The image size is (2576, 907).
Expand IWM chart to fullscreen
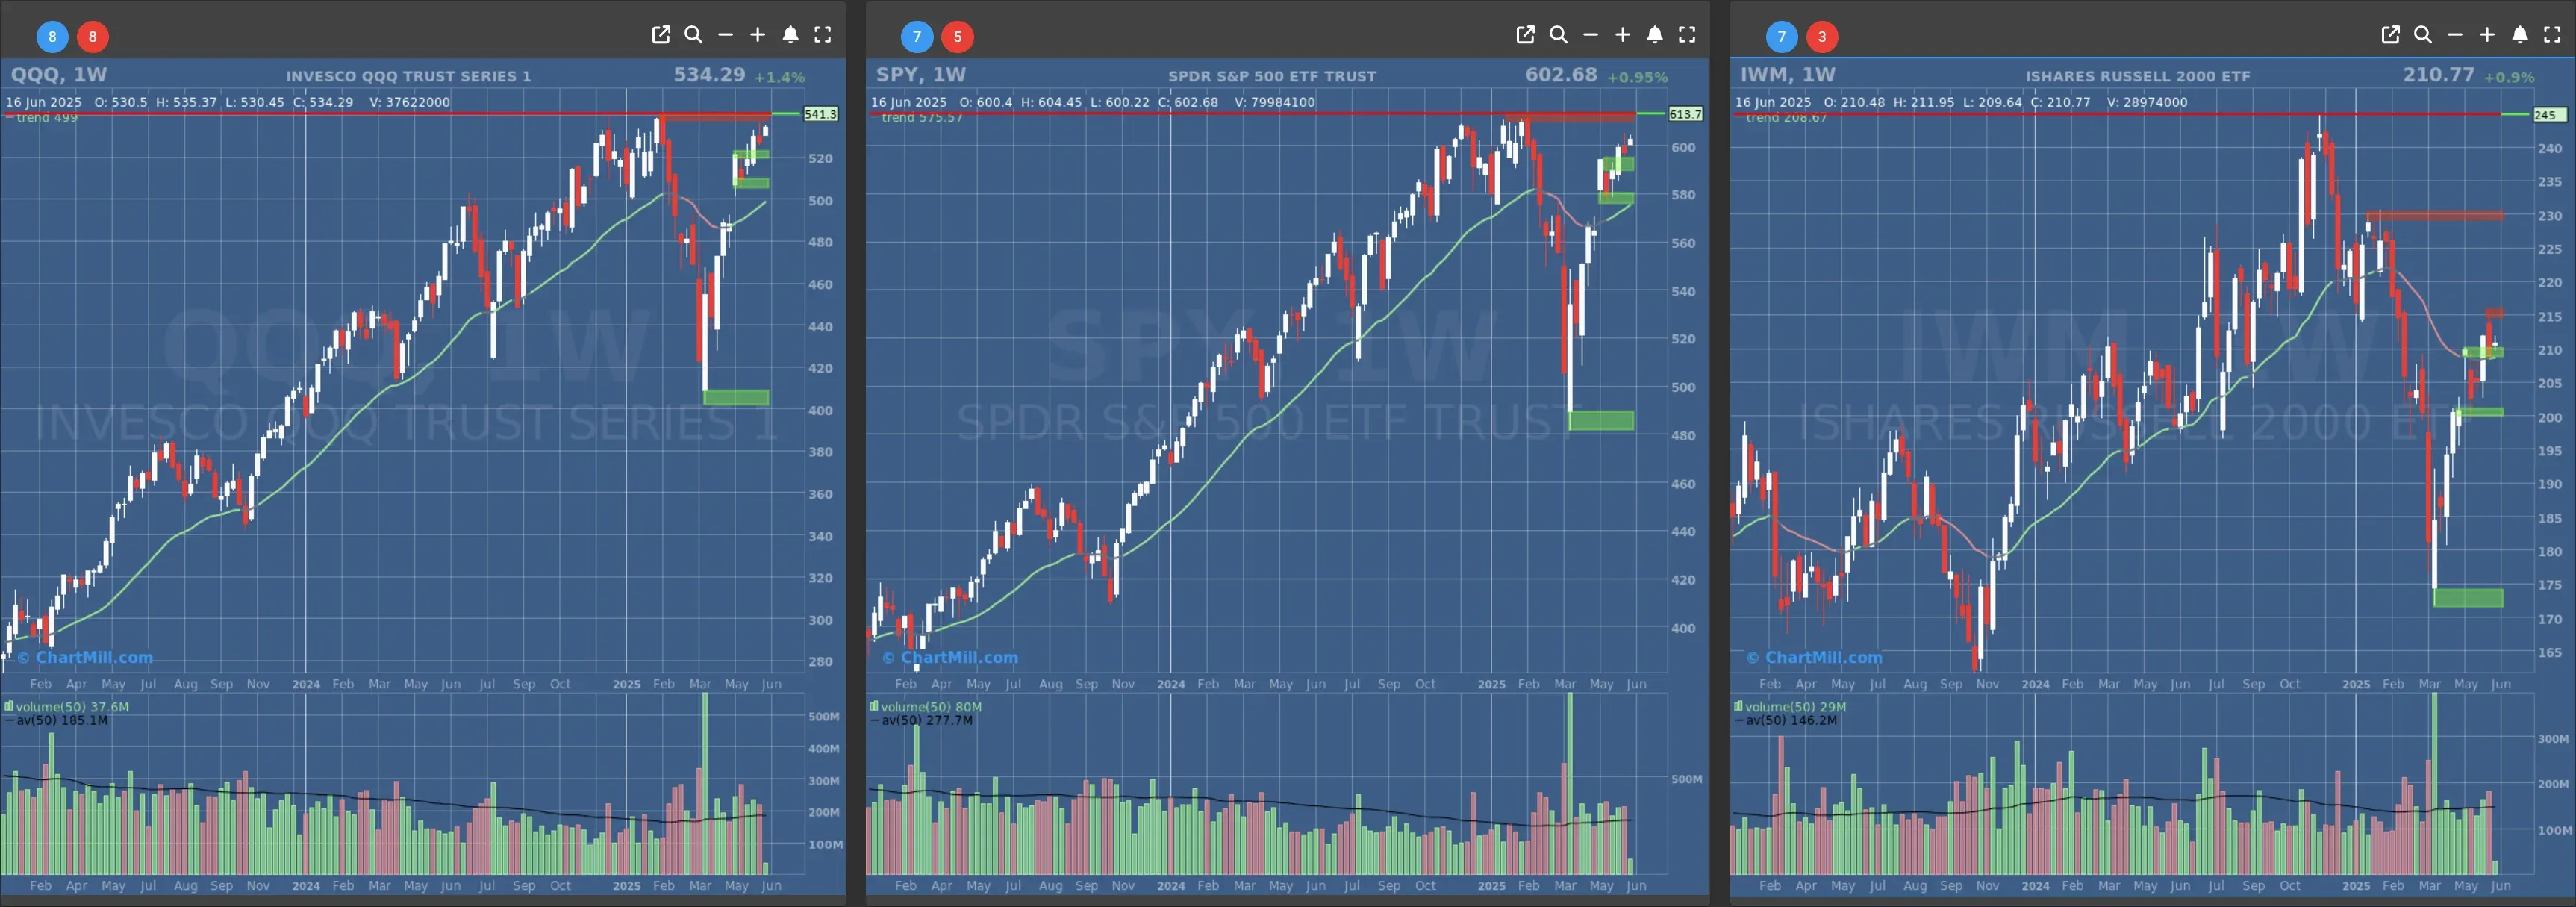pos(2552,35)
